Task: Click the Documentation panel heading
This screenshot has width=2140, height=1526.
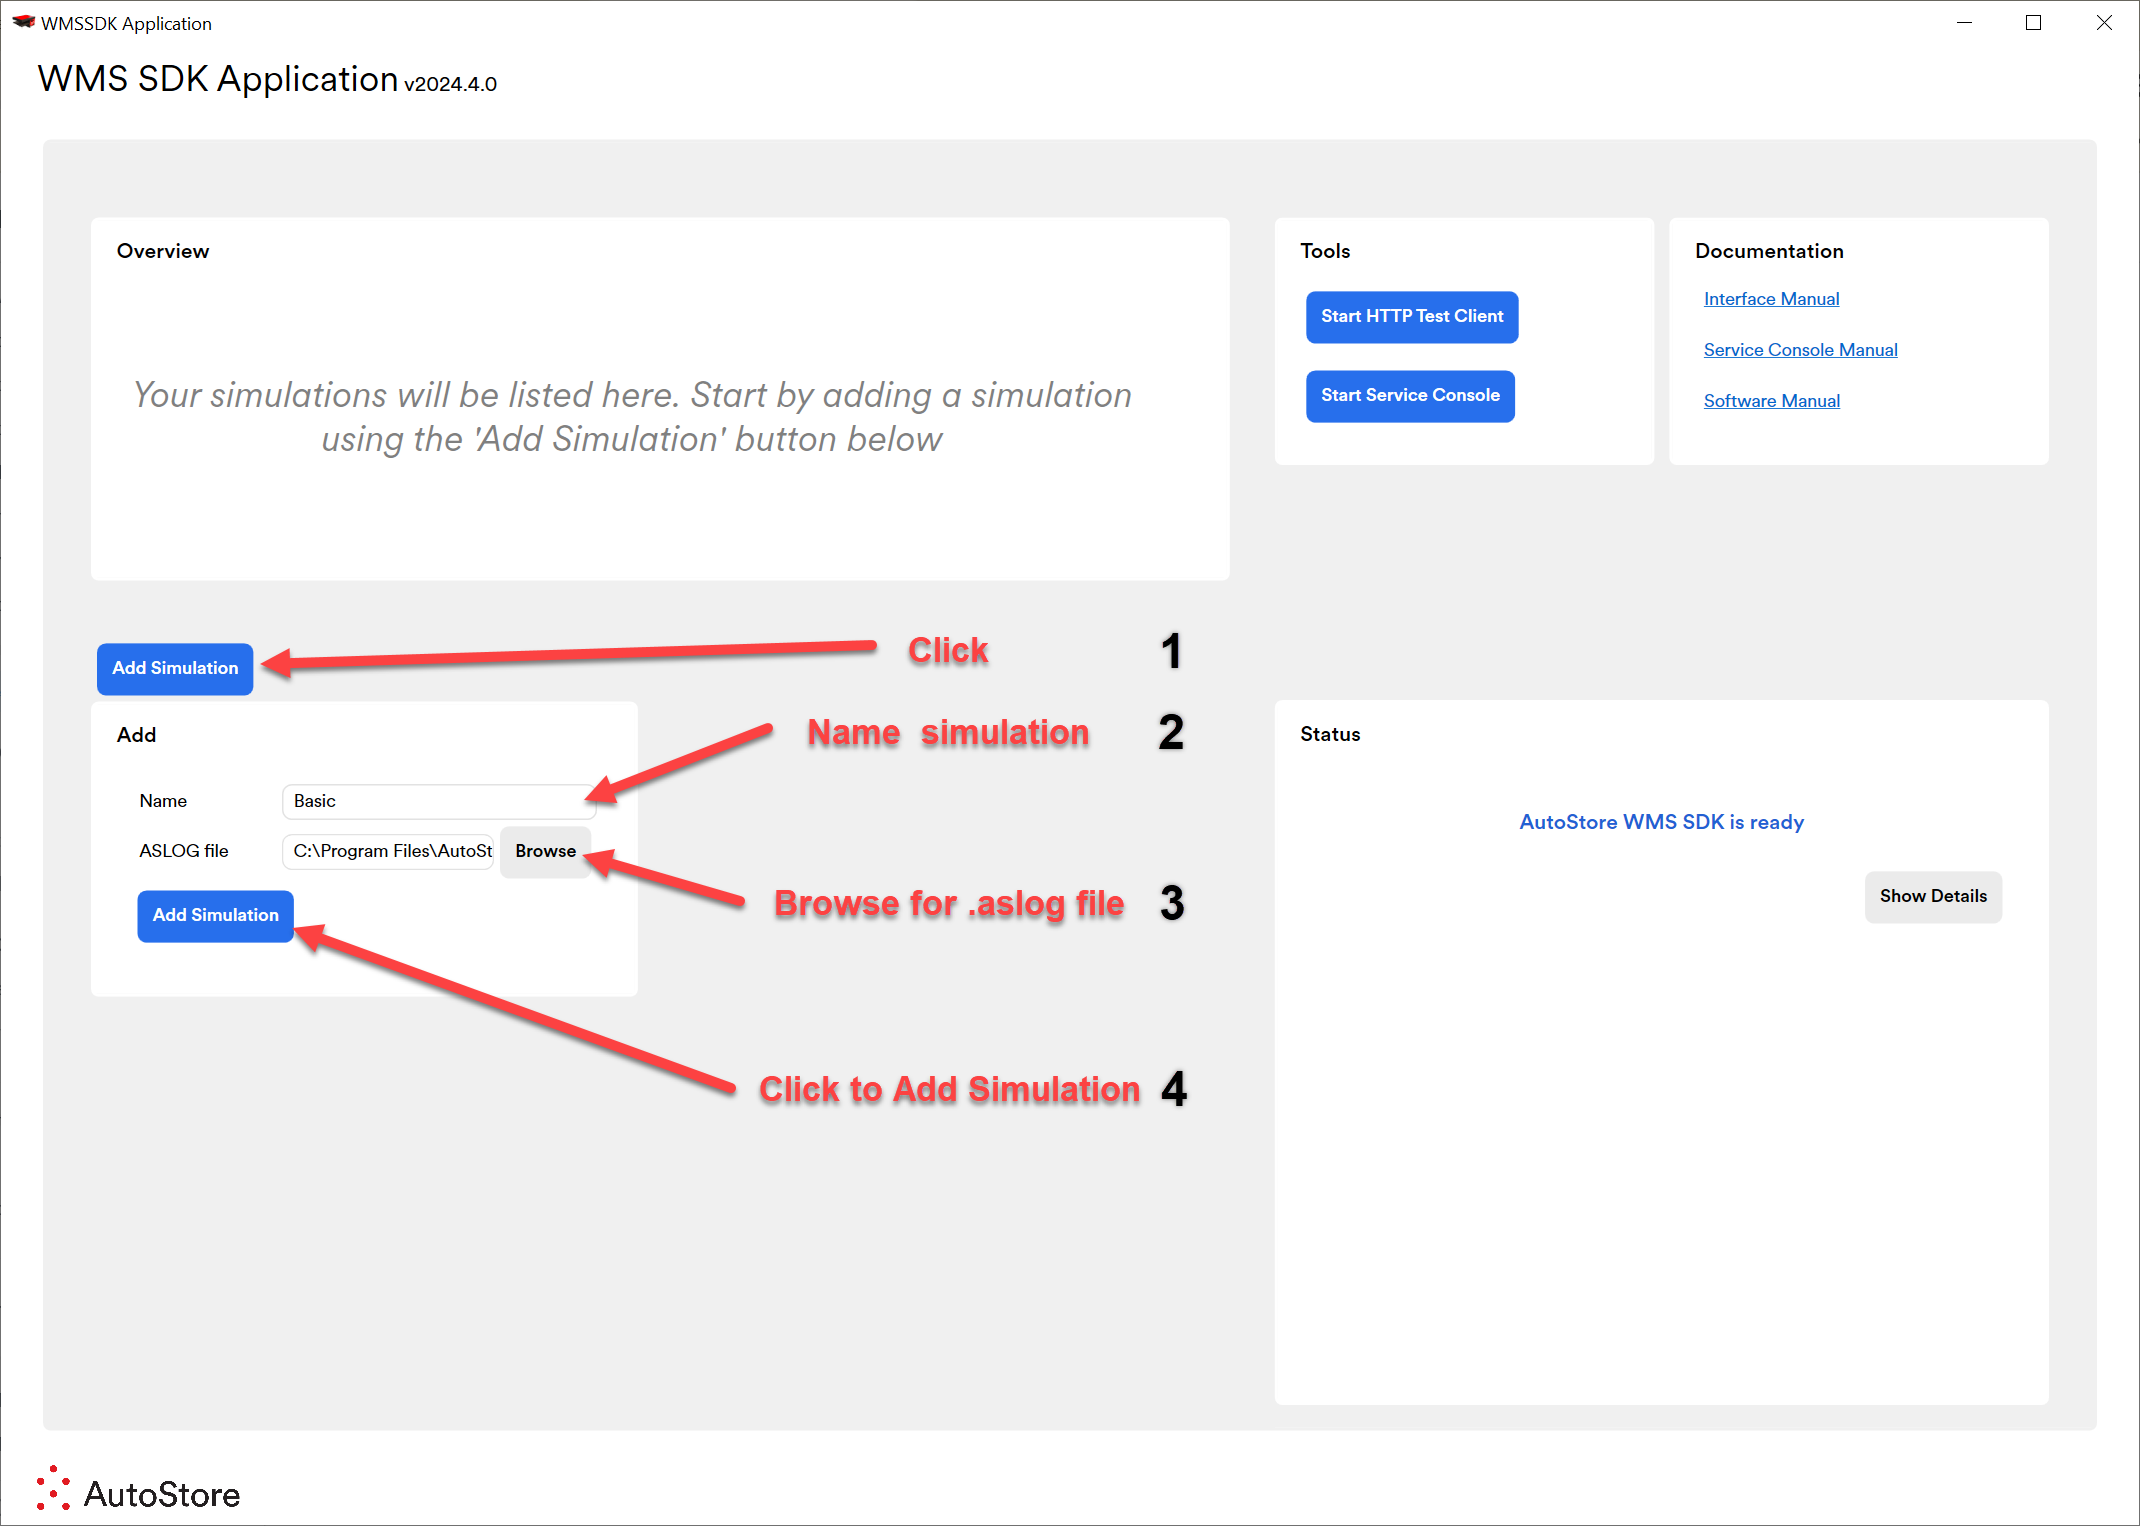Action: coord(1768,251)
